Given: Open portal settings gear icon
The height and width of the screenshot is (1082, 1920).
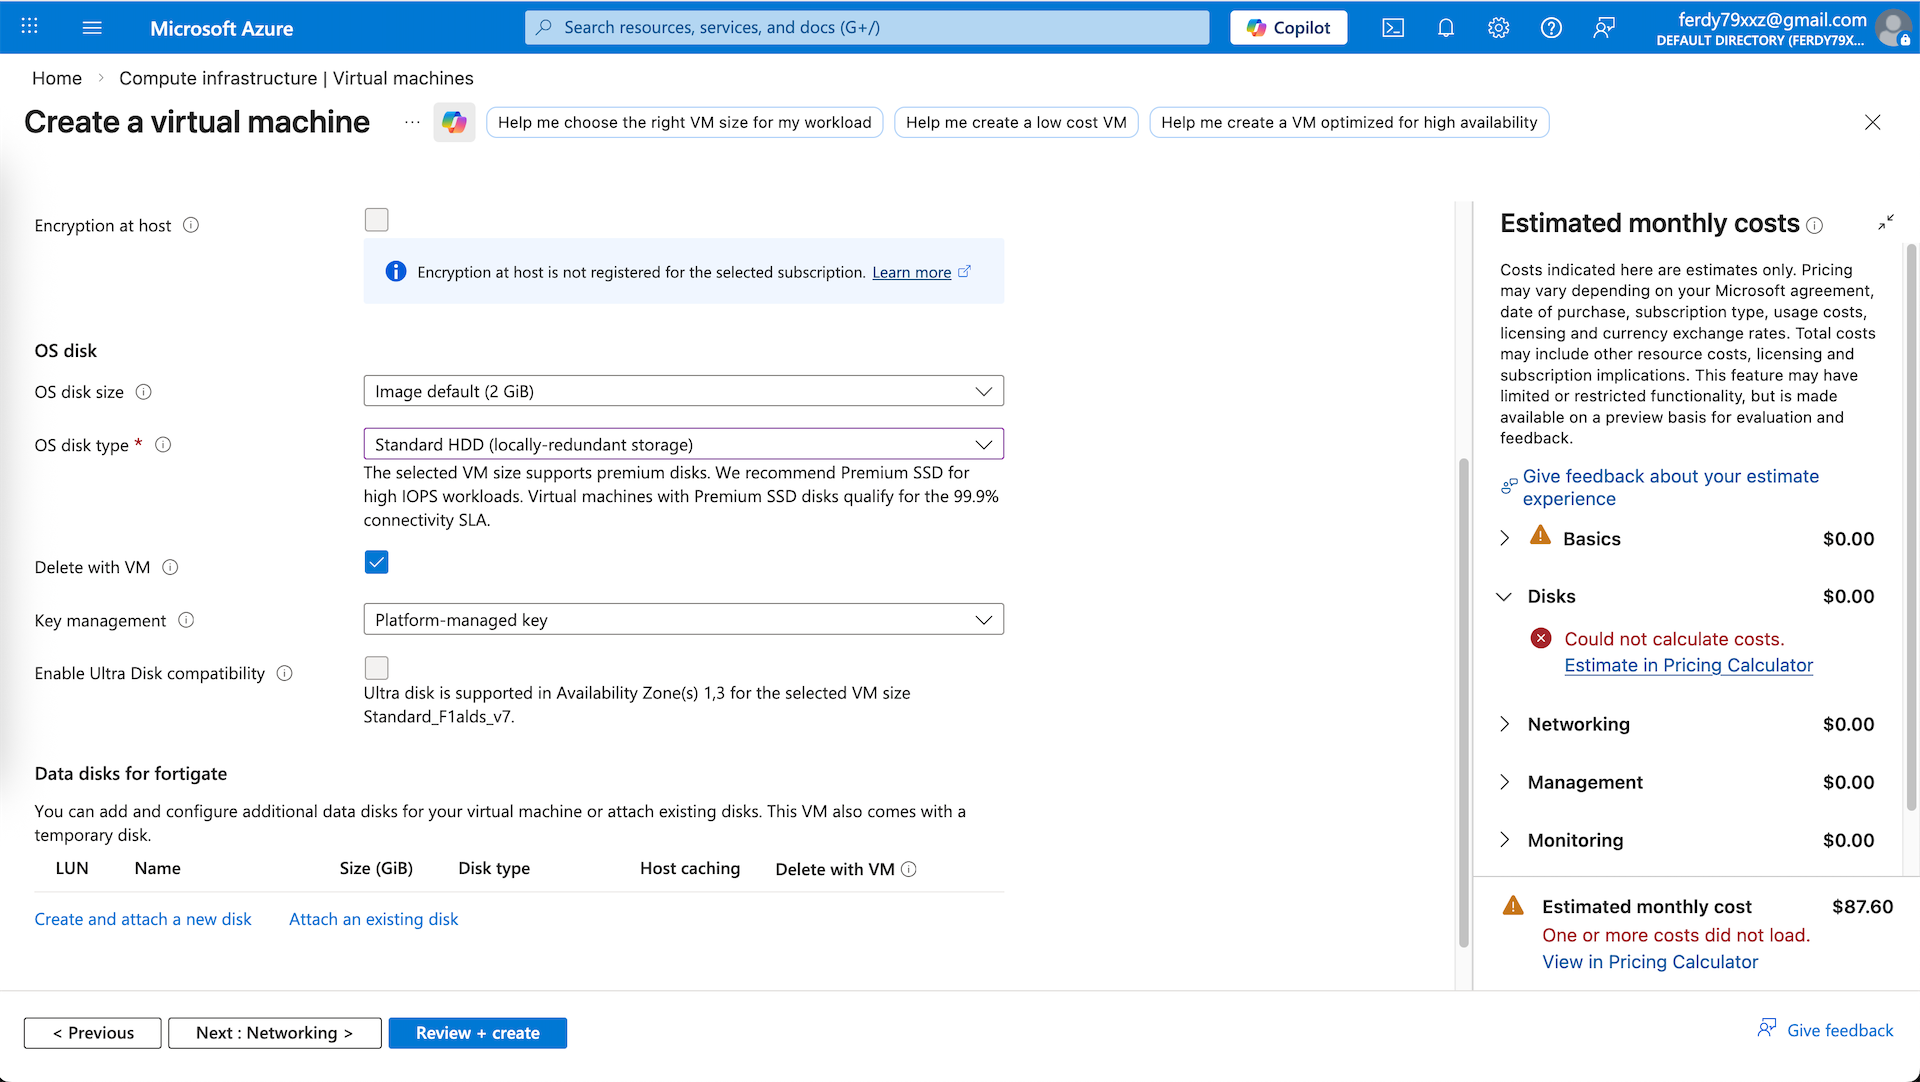Looking at the screenshot, I should coord(1498,28).
